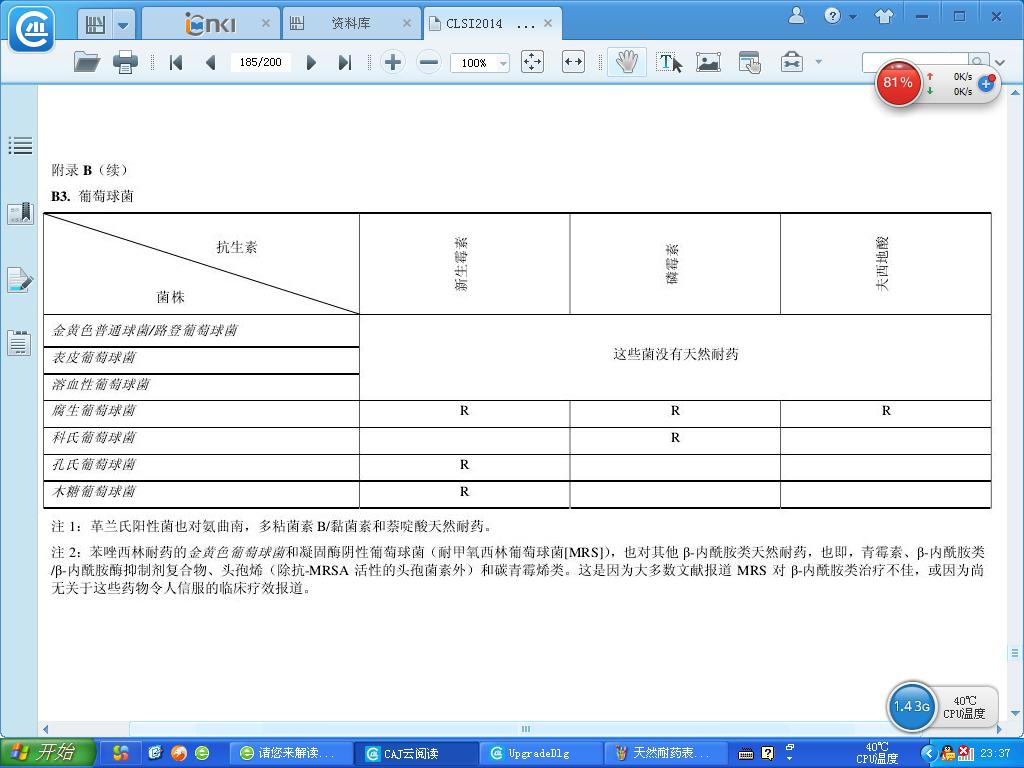
Task: Activate the Text selection tool
Action: pos(668,62)
